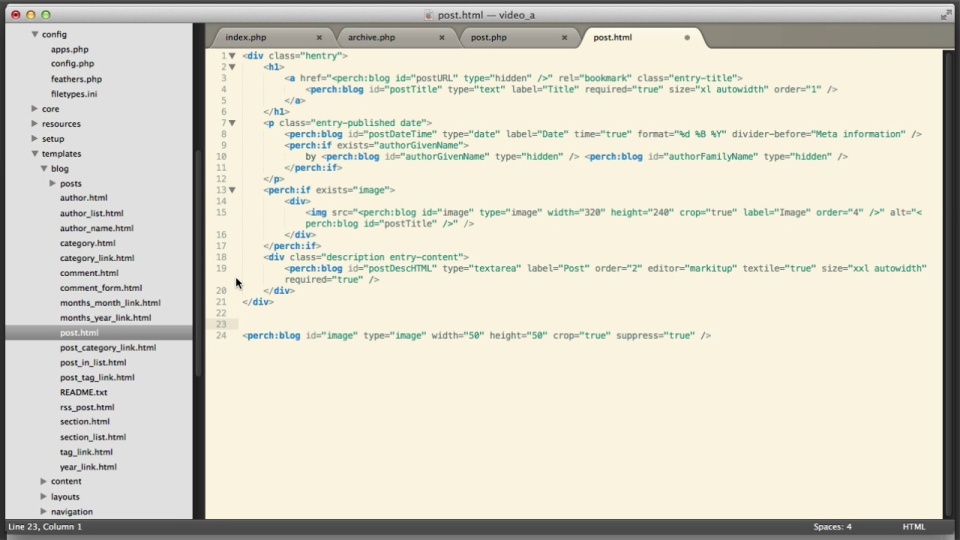The height and width of the screenshot is (540, 960).
Task: Open author_name.html file
Action: coord(97,228)
